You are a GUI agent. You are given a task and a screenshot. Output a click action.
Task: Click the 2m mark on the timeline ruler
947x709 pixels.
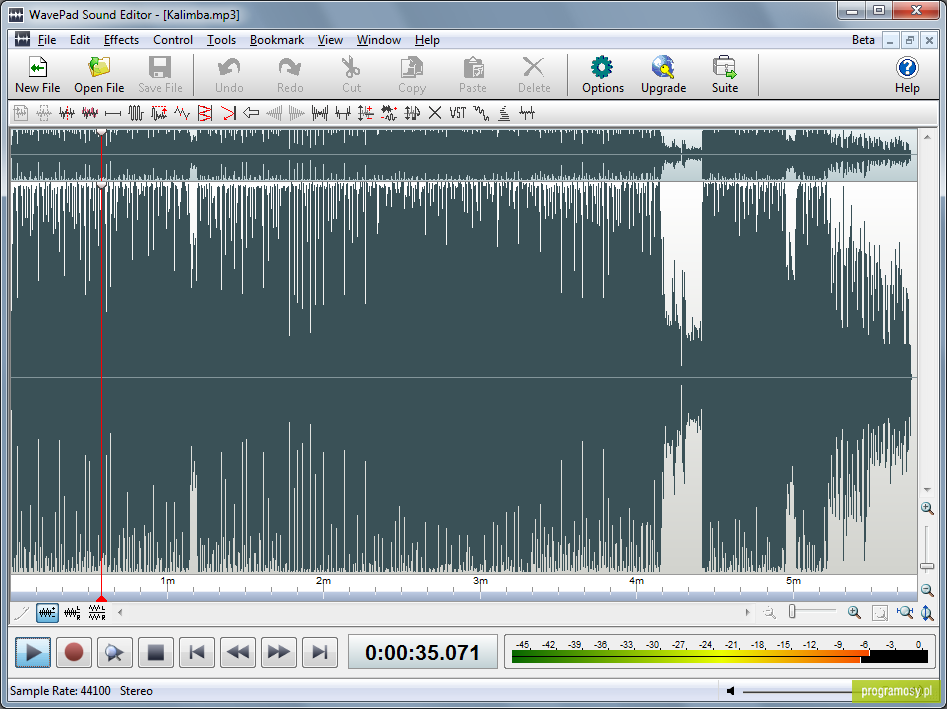[323, 581]
